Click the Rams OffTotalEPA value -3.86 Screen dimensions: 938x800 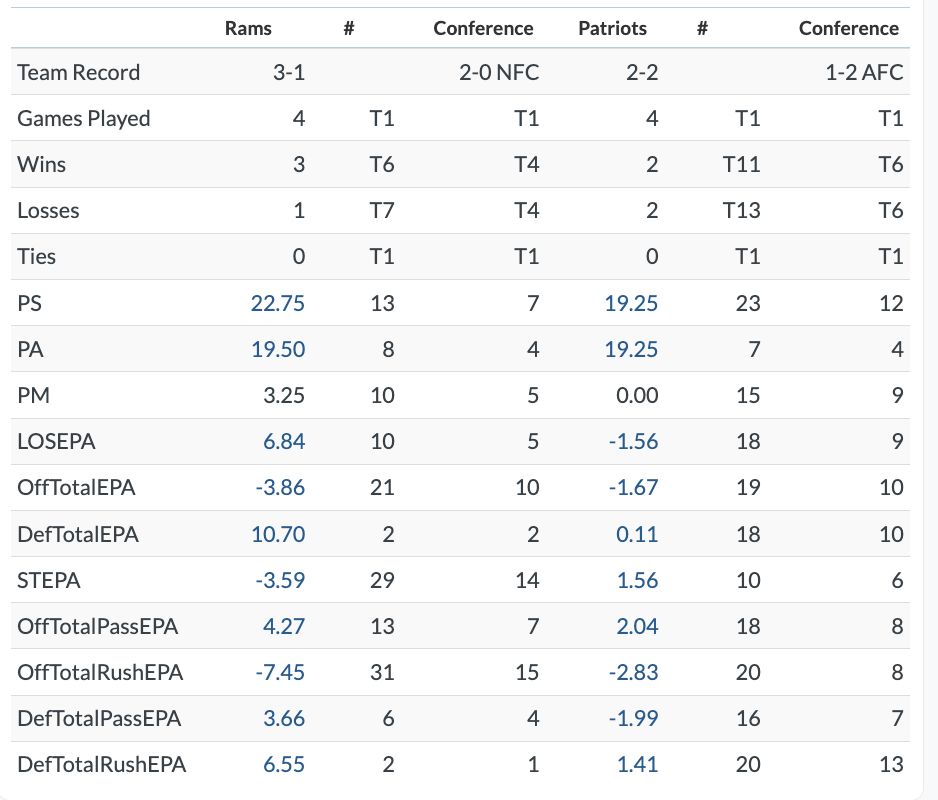[x=280, y=488]
